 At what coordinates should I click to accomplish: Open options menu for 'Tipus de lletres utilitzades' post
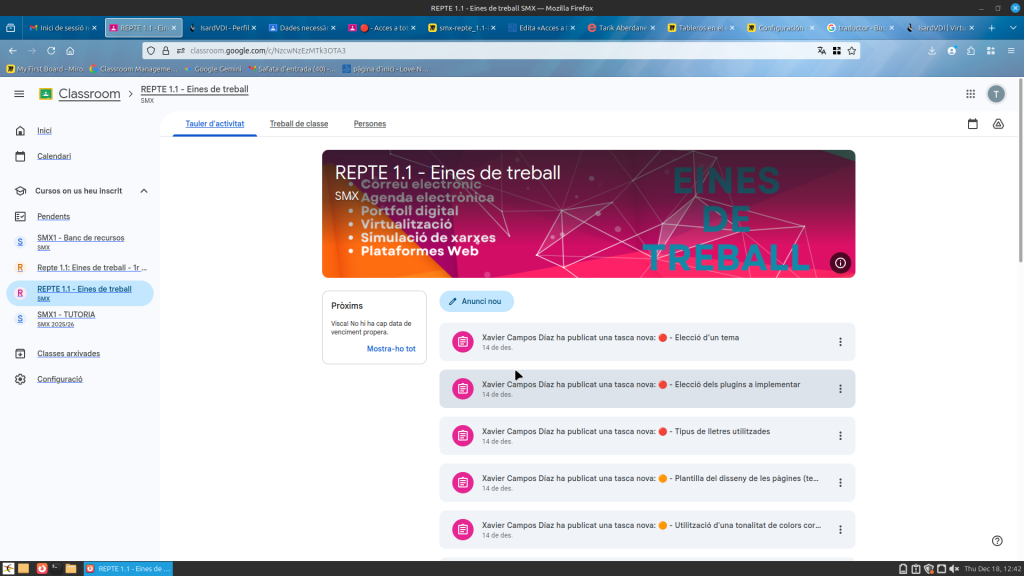click(840, 436)
